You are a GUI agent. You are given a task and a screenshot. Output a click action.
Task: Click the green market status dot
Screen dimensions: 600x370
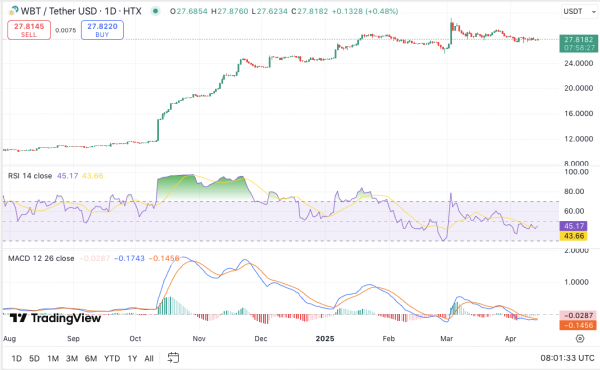coord(155,11)
